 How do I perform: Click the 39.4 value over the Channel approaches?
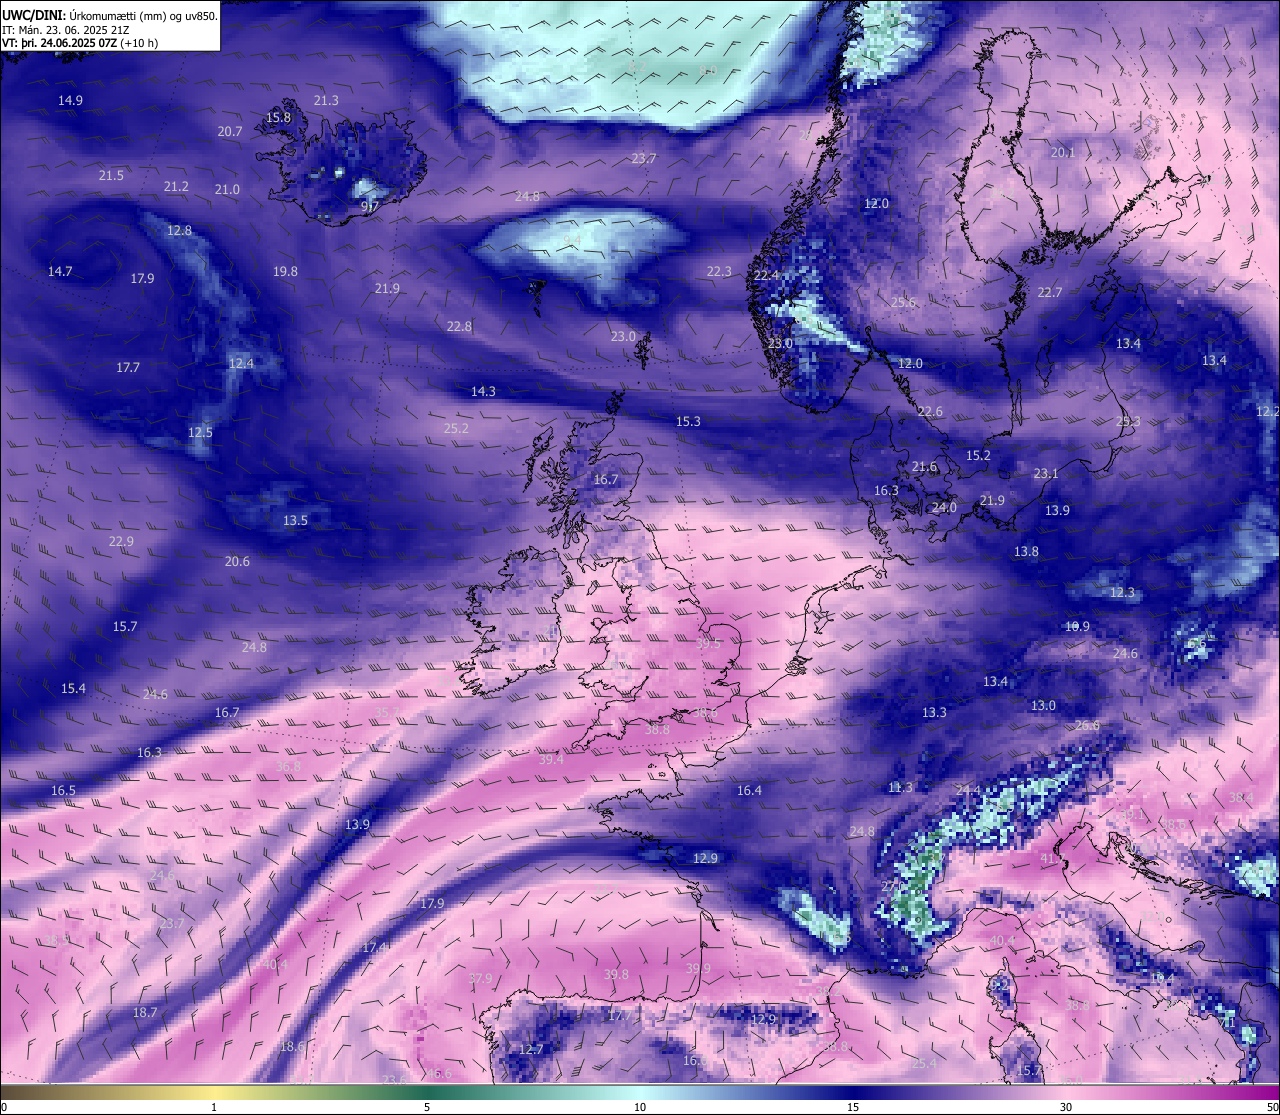[x=551, y=759]
